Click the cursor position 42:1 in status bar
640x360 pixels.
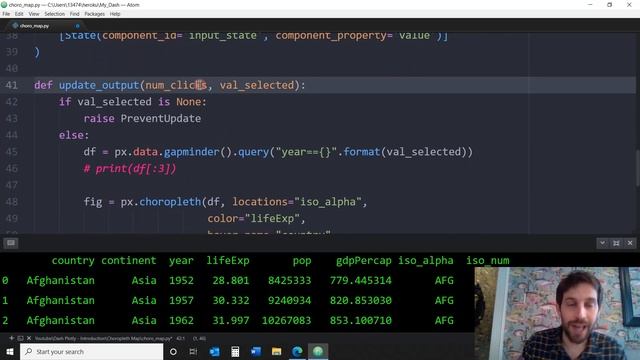pyautogui.click(x=181, y=338)
